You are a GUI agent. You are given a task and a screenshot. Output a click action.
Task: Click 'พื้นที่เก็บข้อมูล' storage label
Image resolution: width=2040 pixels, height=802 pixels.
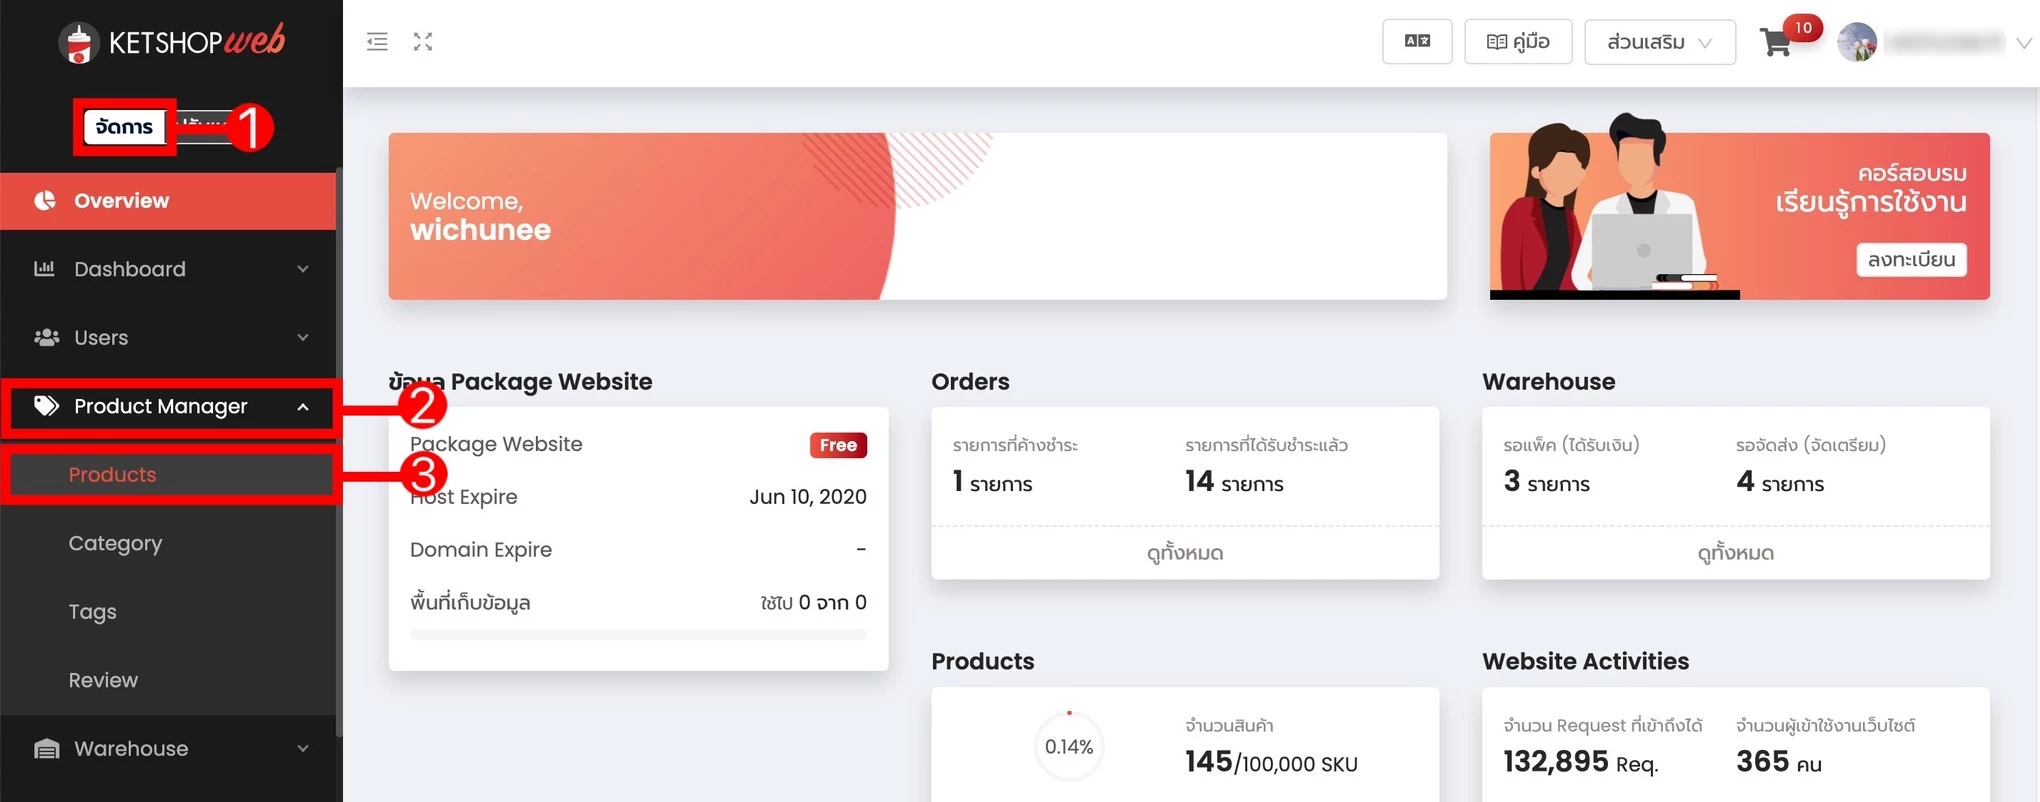click(x=470, y=602)
